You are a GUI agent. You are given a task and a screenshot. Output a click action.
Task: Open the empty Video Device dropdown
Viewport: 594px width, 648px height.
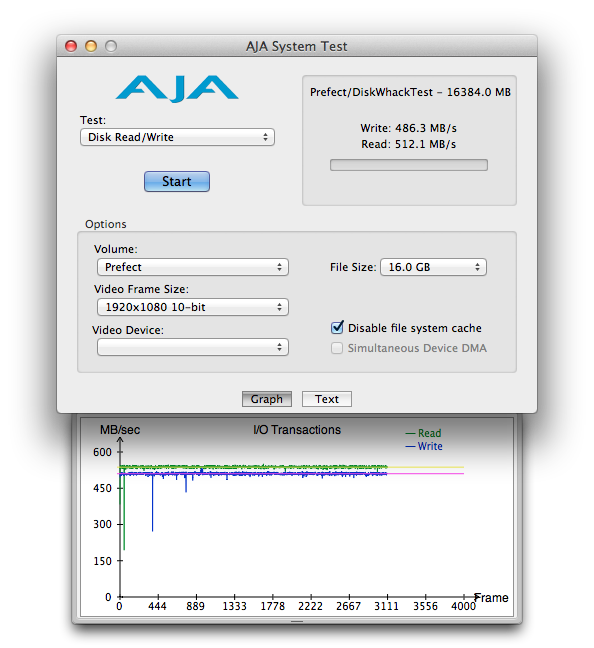[x=193, y=347]
